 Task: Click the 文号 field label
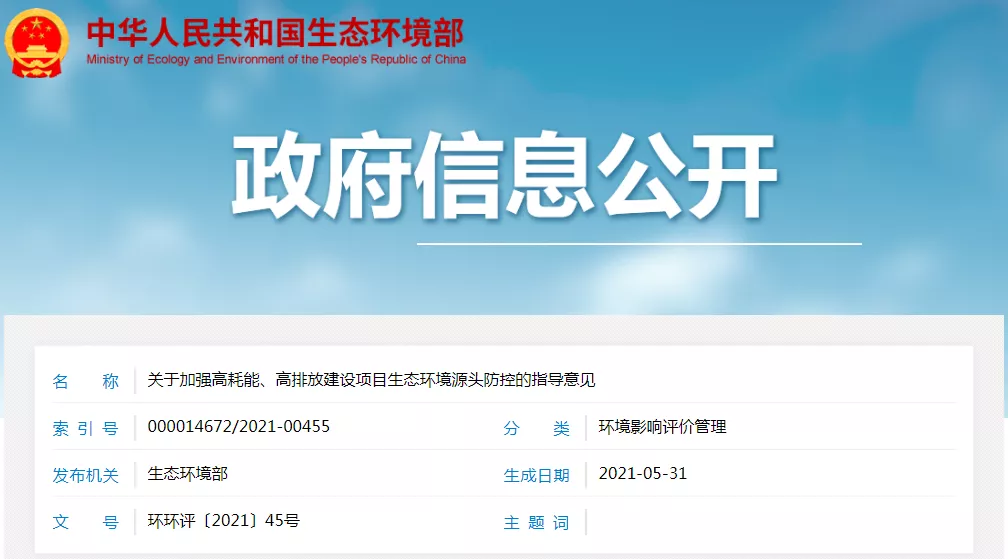point(85,522)
